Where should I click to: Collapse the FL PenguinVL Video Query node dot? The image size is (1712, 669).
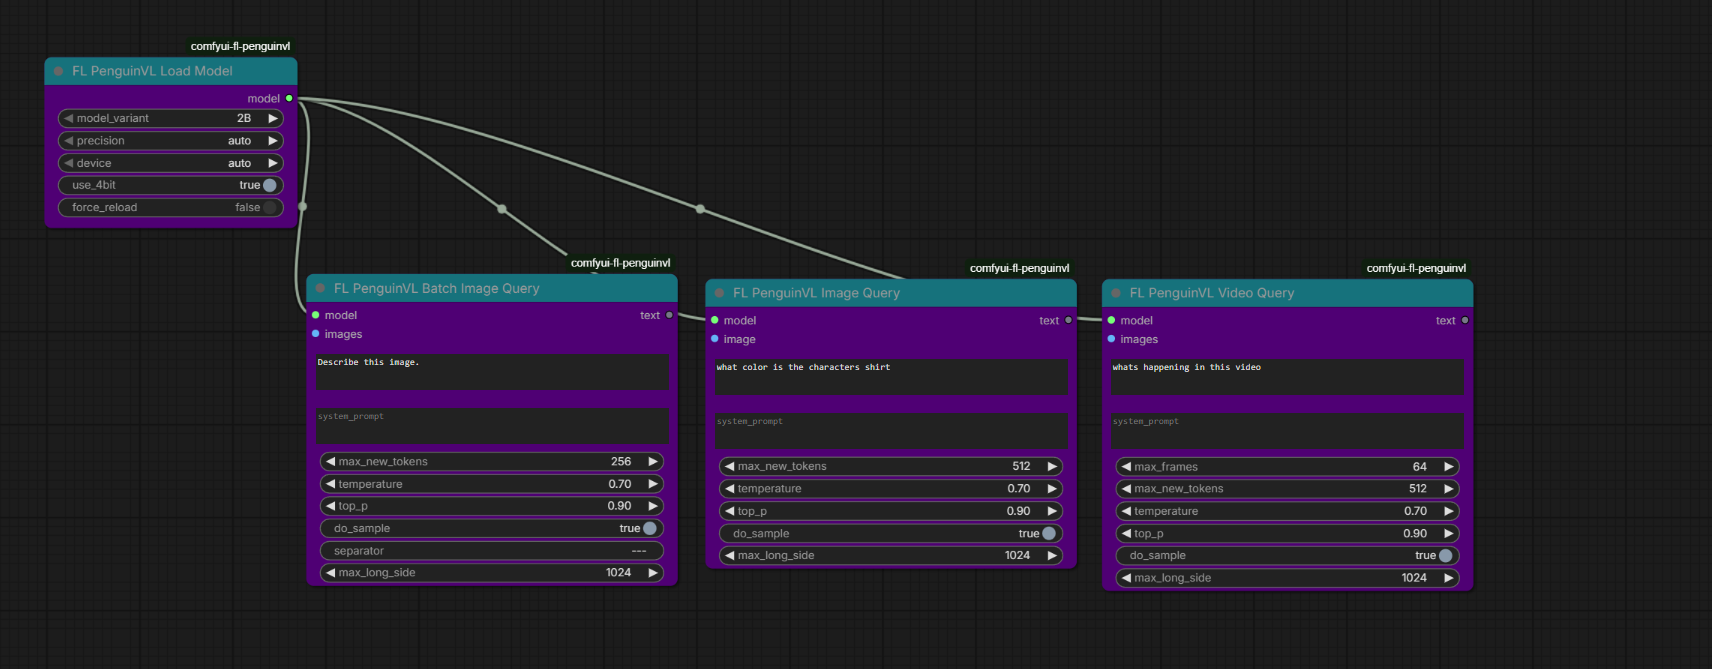pos(1117,293)
